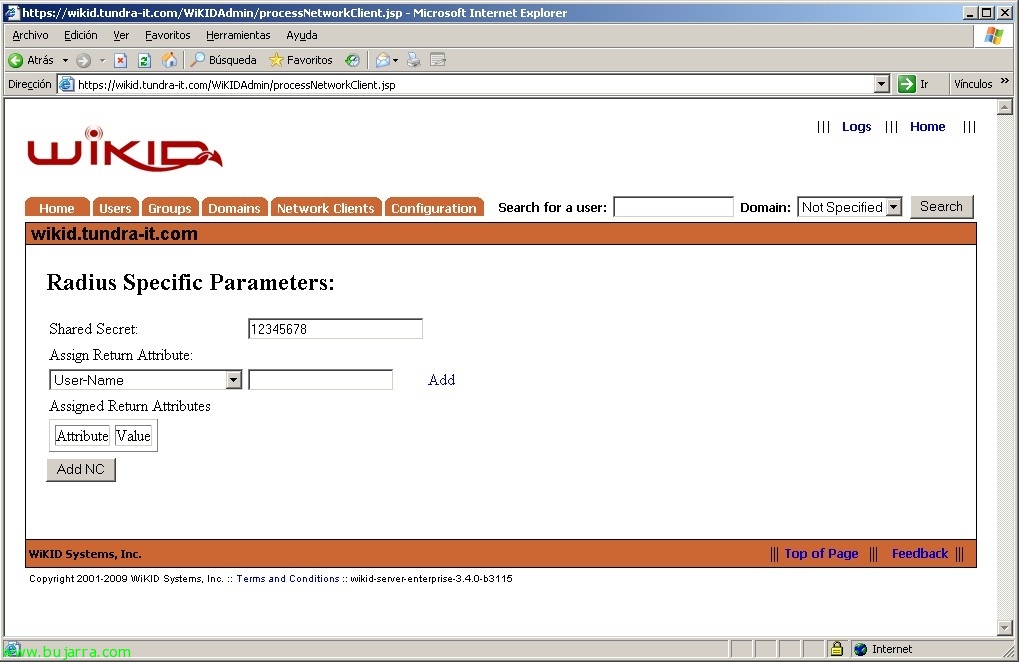Screen dimensions: 1019x662
Task: Expand the mail options dropdown arrow
Action: pyautogui.click(x=395, y=60)
